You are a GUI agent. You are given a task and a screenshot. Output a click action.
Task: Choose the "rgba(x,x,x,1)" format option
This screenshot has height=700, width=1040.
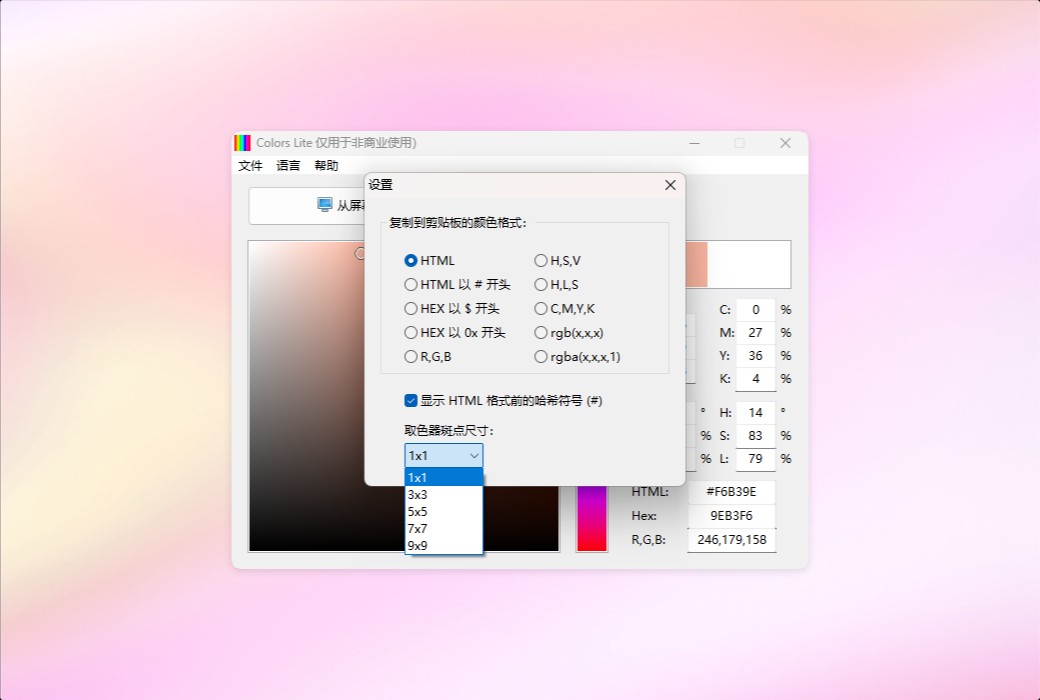click(x=541, y=356)
